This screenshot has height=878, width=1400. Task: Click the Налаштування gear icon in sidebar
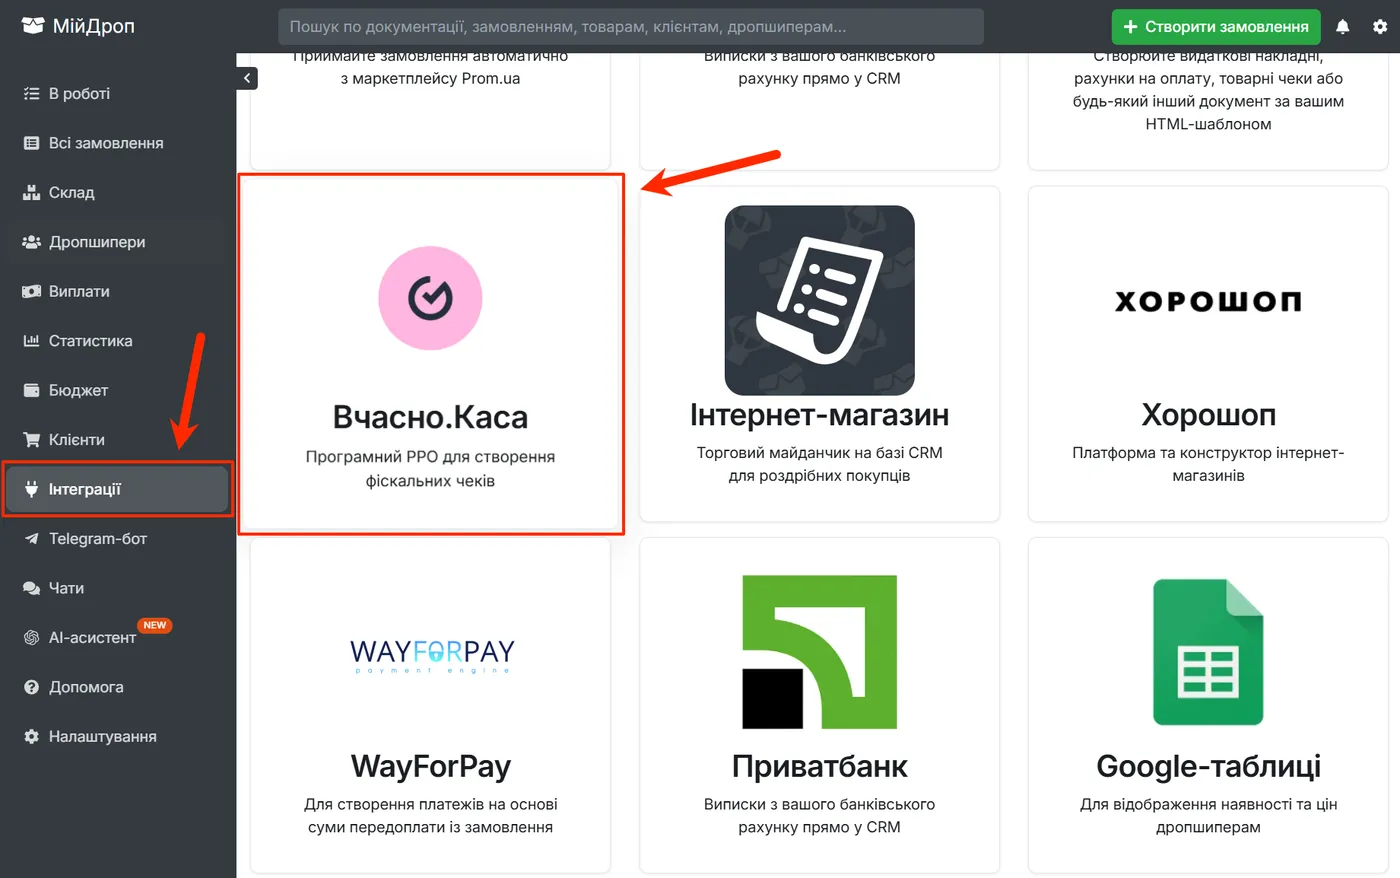31,737
